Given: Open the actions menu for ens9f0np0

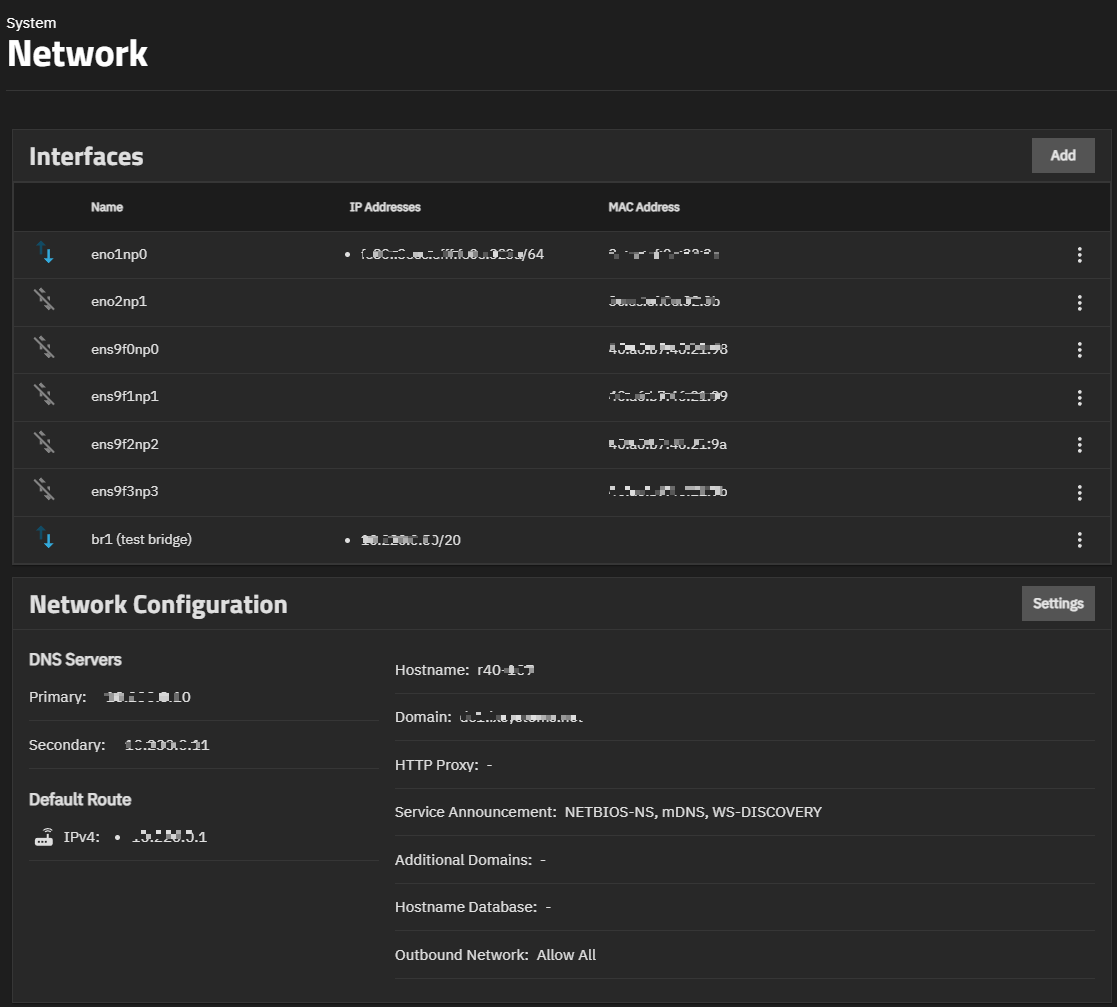Looking at the screenshot, I should pos(1080,349).
